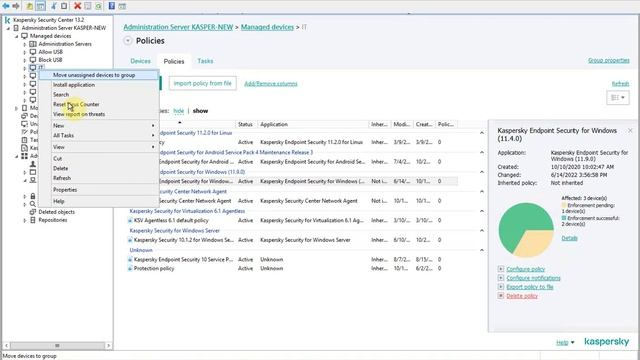
Task: Click the Kaspersky Security Center K logo icon
Action: point(7,20)
